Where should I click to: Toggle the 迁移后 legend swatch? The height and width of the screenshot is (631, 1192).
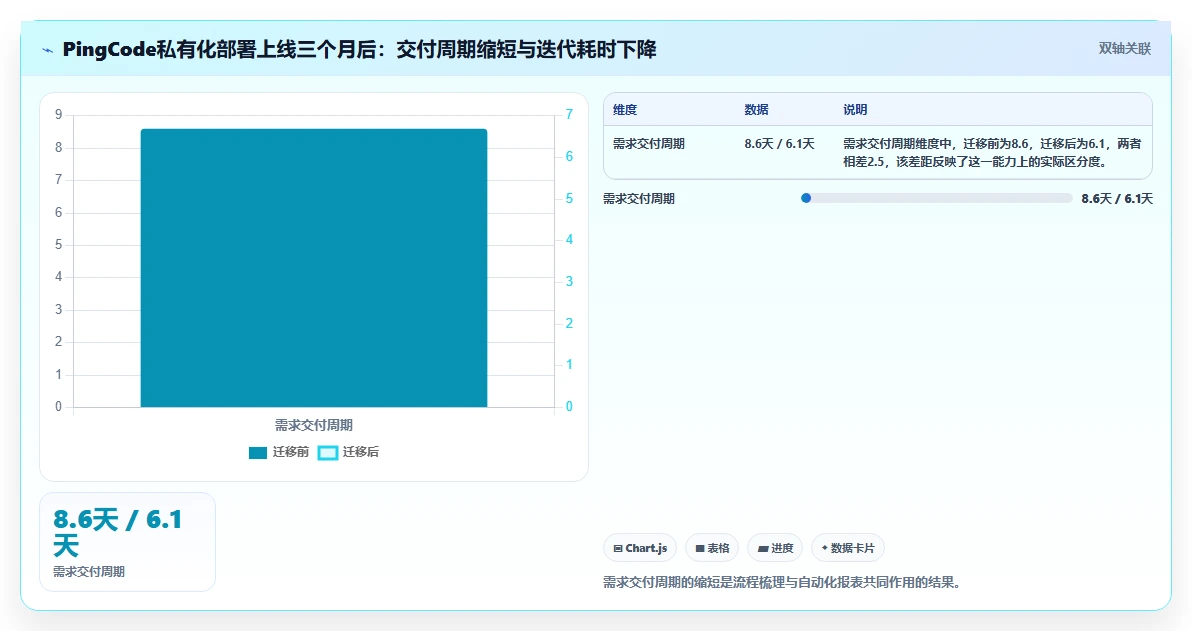[328, 452]
